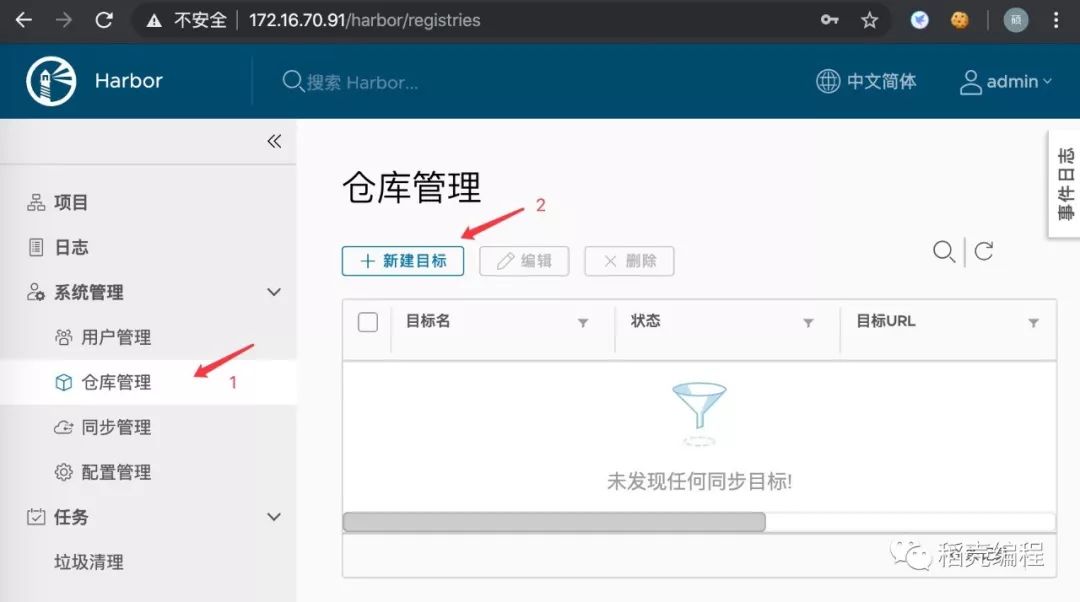Image resolution: width=1080 pixels, height=602 pixels.
Task: Click 任务 in the sidebar
Action: click(x=71, y=517)
